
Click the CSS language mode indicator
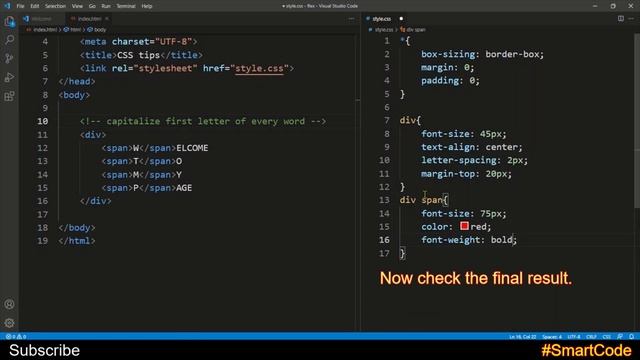[607, 337]
